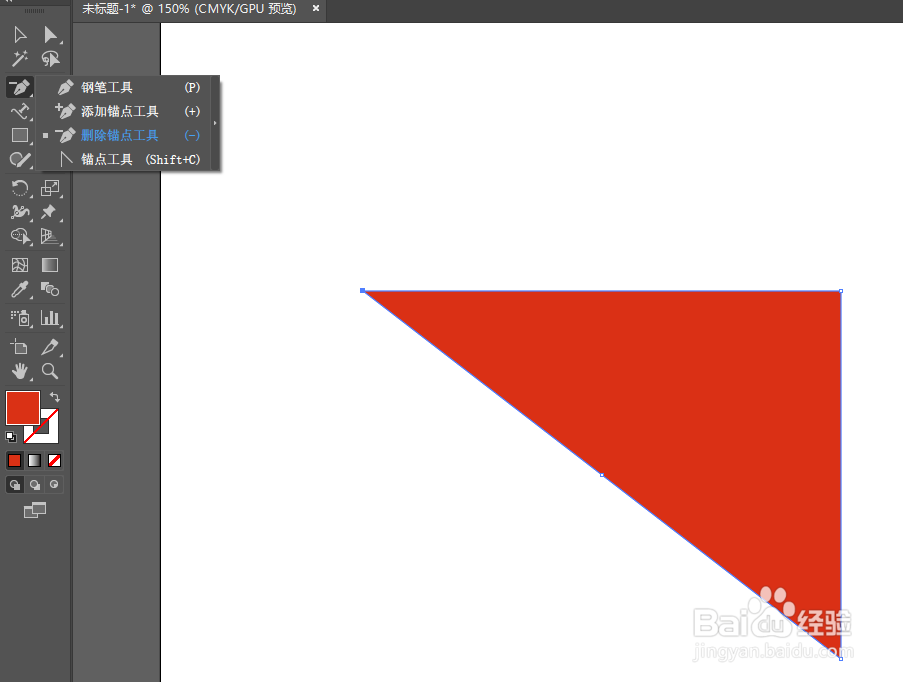This screenshot has height=682, width=903.
Task: Set paint mode to Color
Action: [14, 460]
